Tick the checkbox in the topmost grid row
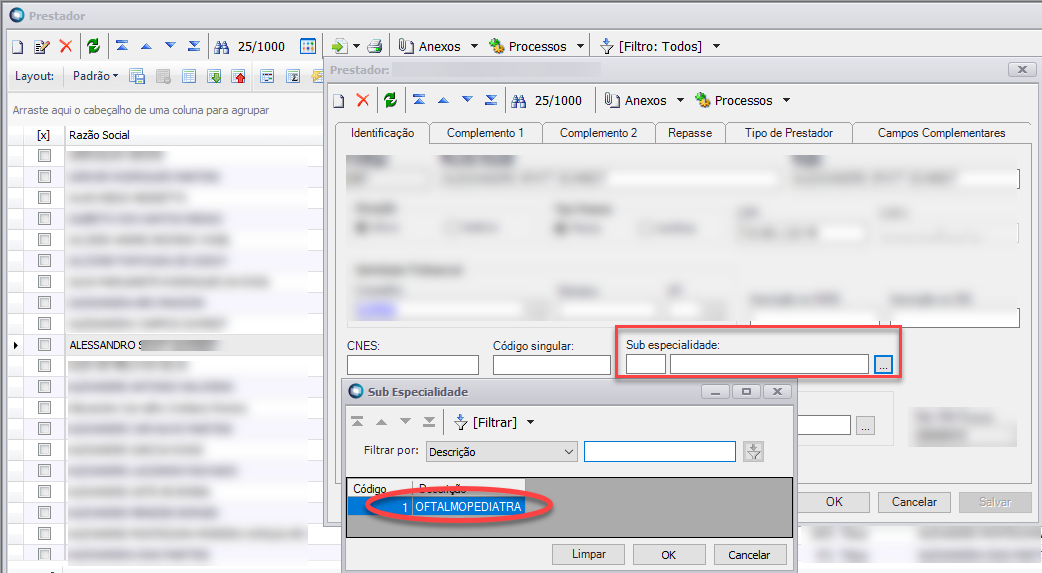The height and width of the screenshot is (573, 1042). coord(45,156)
